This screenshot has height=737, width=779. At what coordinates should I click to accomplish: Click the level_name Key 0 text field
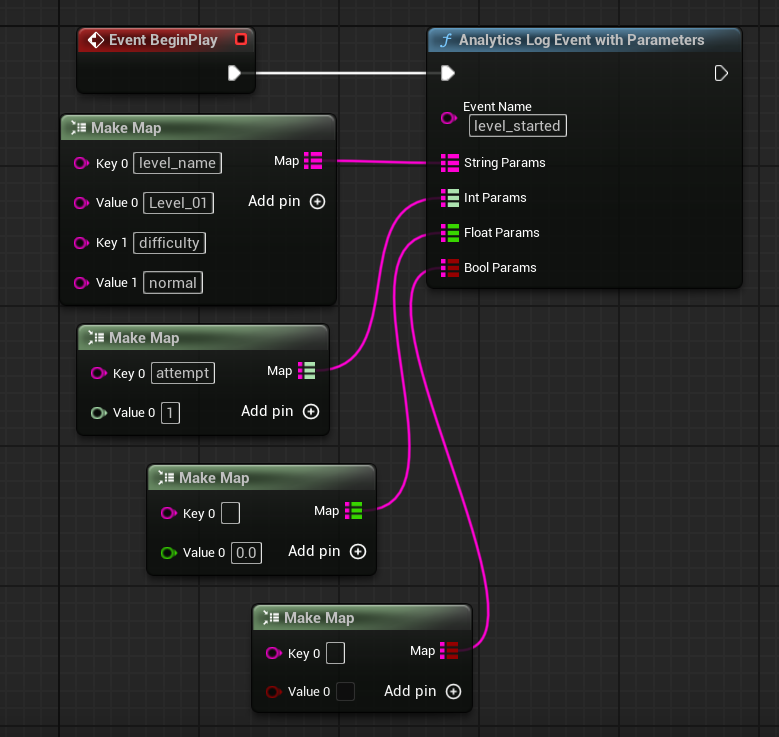pyautogui.click(x=177, y=163)
